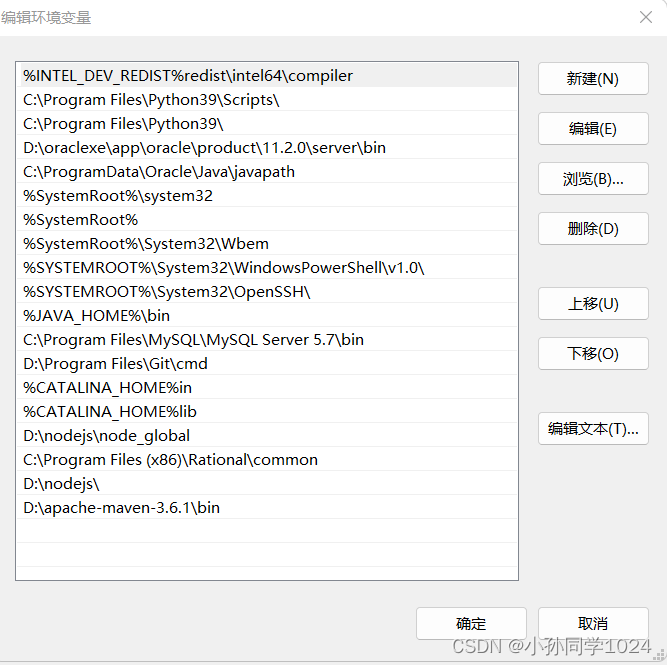Cancel with the 取消 button
Image resolution: width=667 pixels, height=665 pixels.
[x=593, y=623]
